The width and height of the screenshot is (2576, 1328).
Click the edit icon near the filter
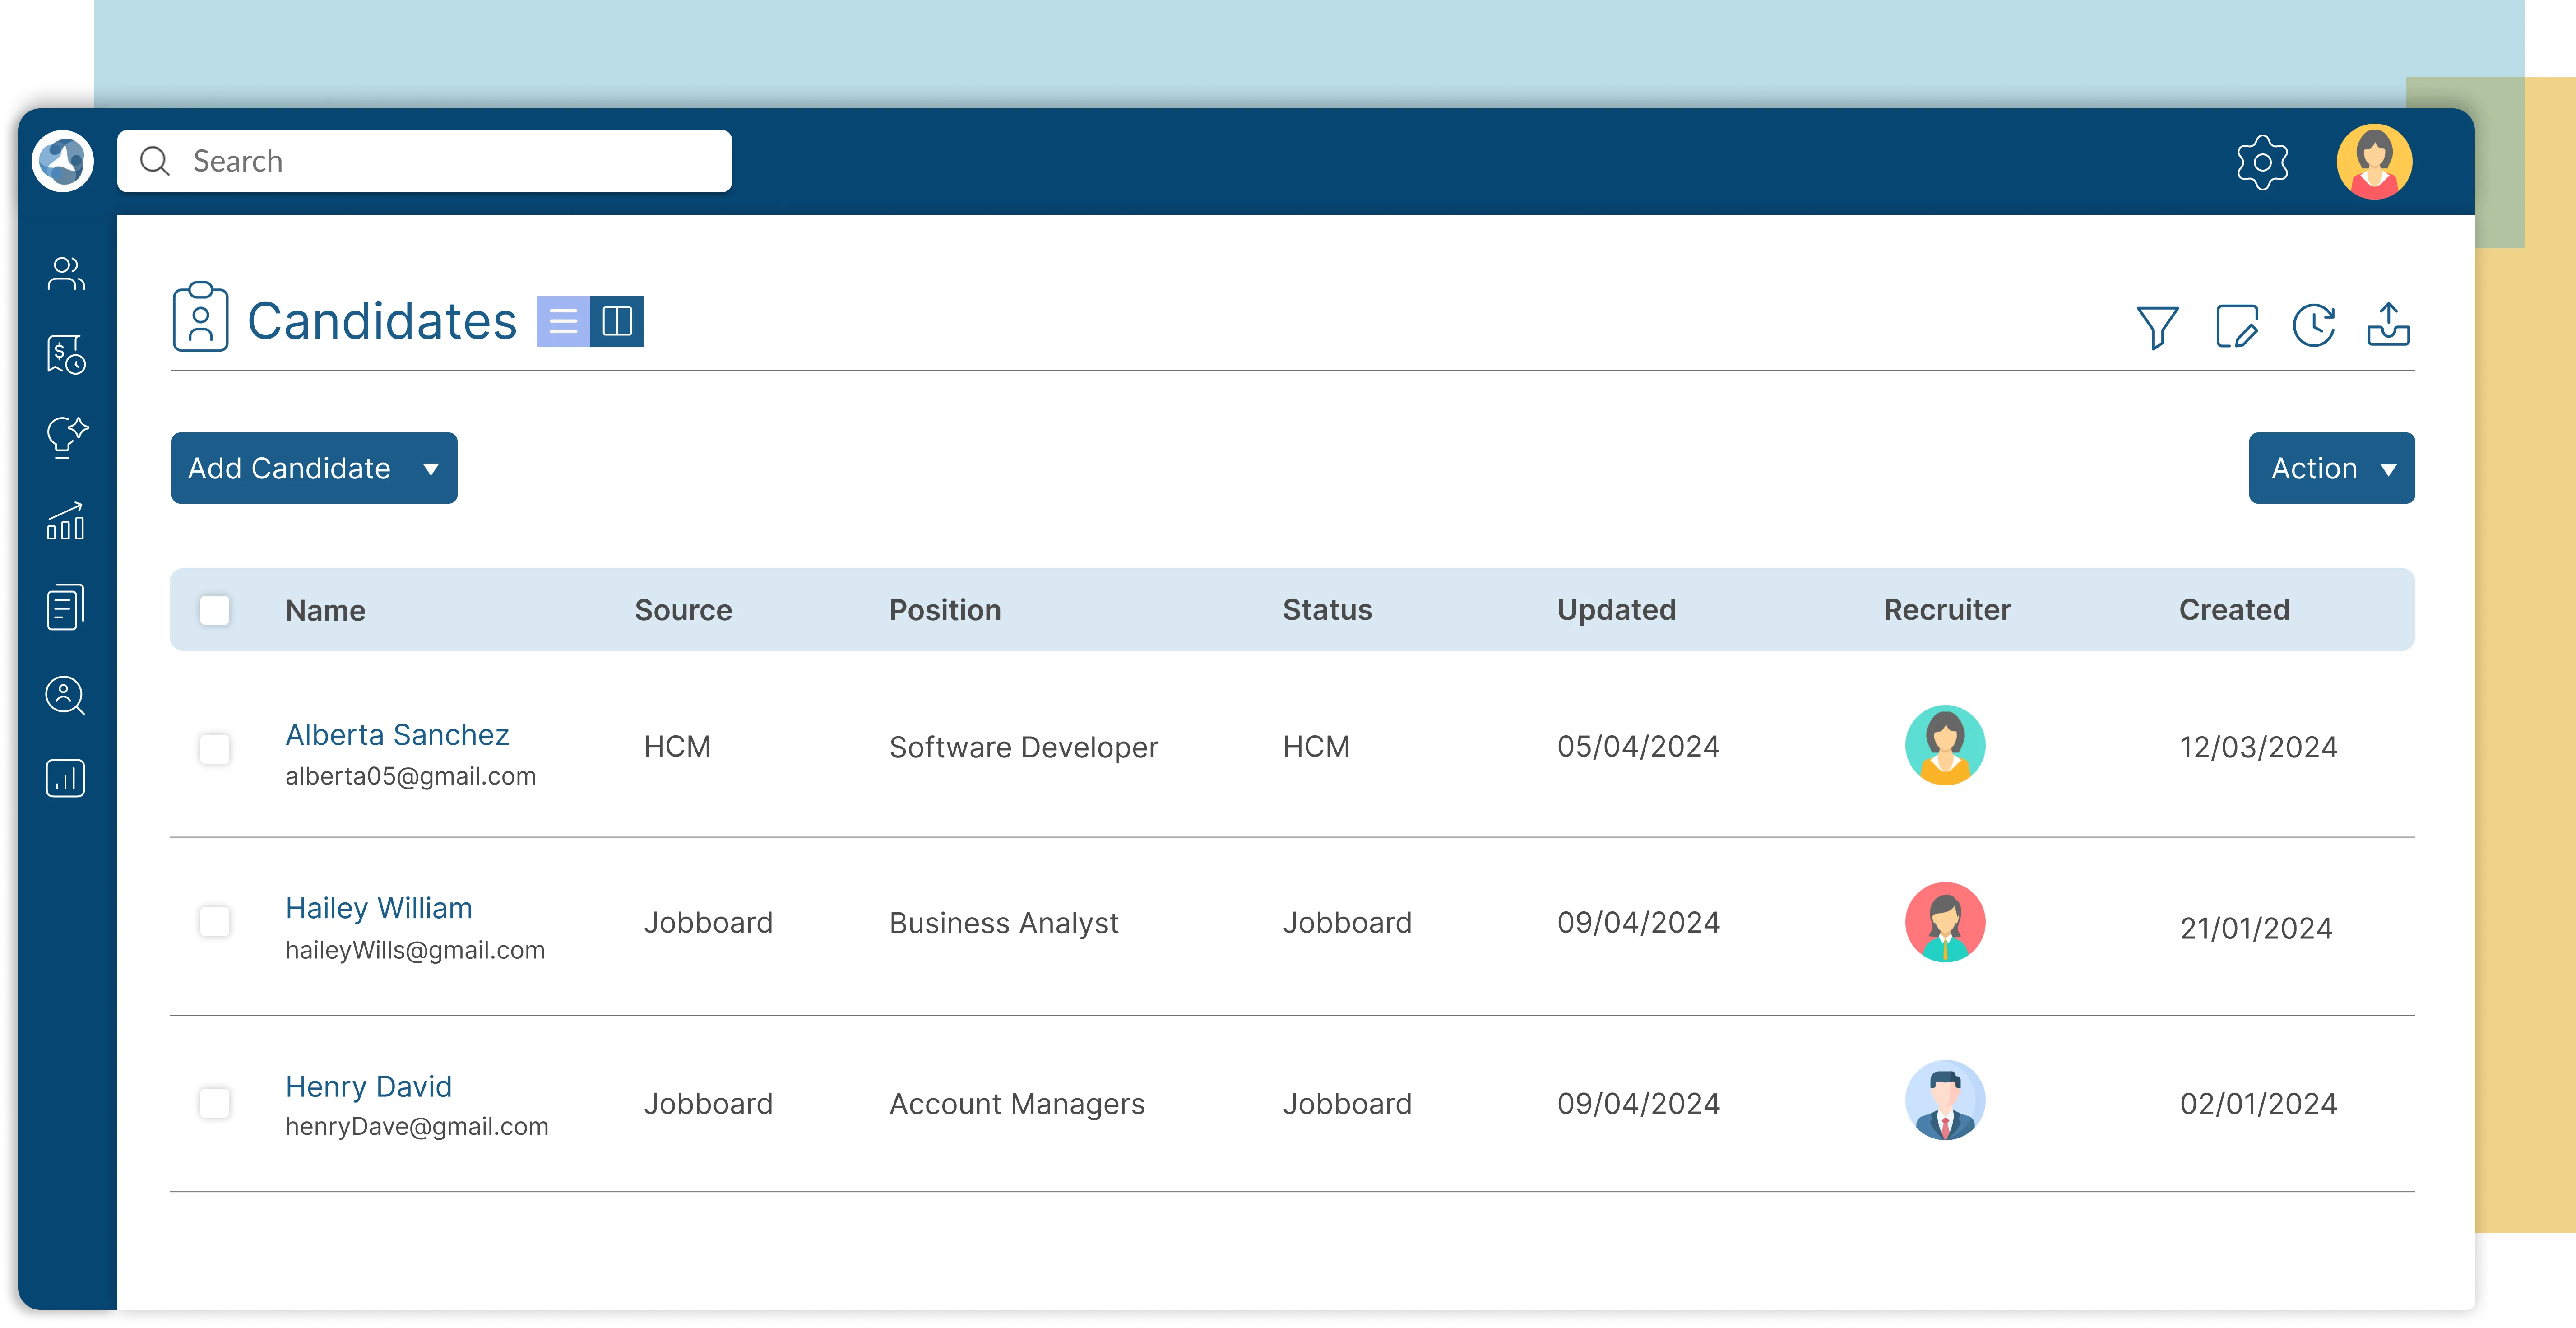[2238, 324]
